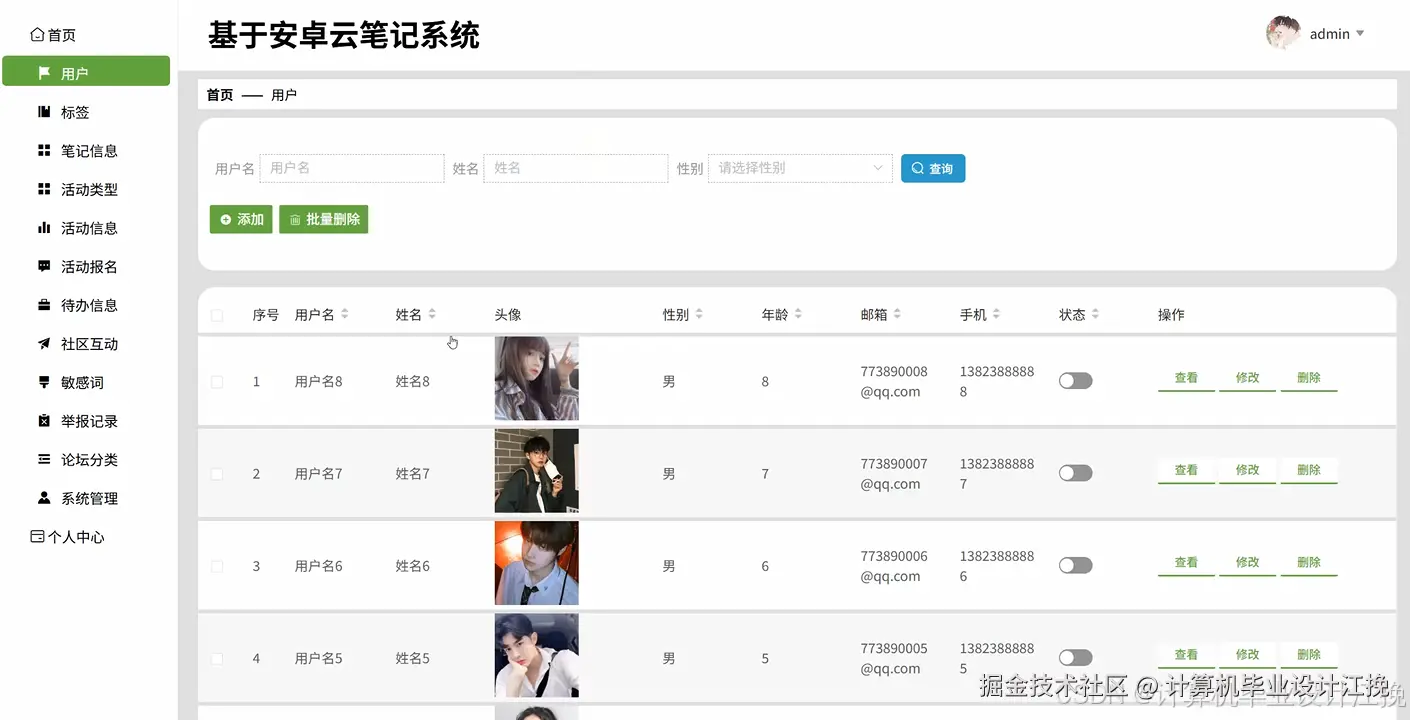
Task: Click the admin avatar picture
Action: click(x=1283, y=33)
